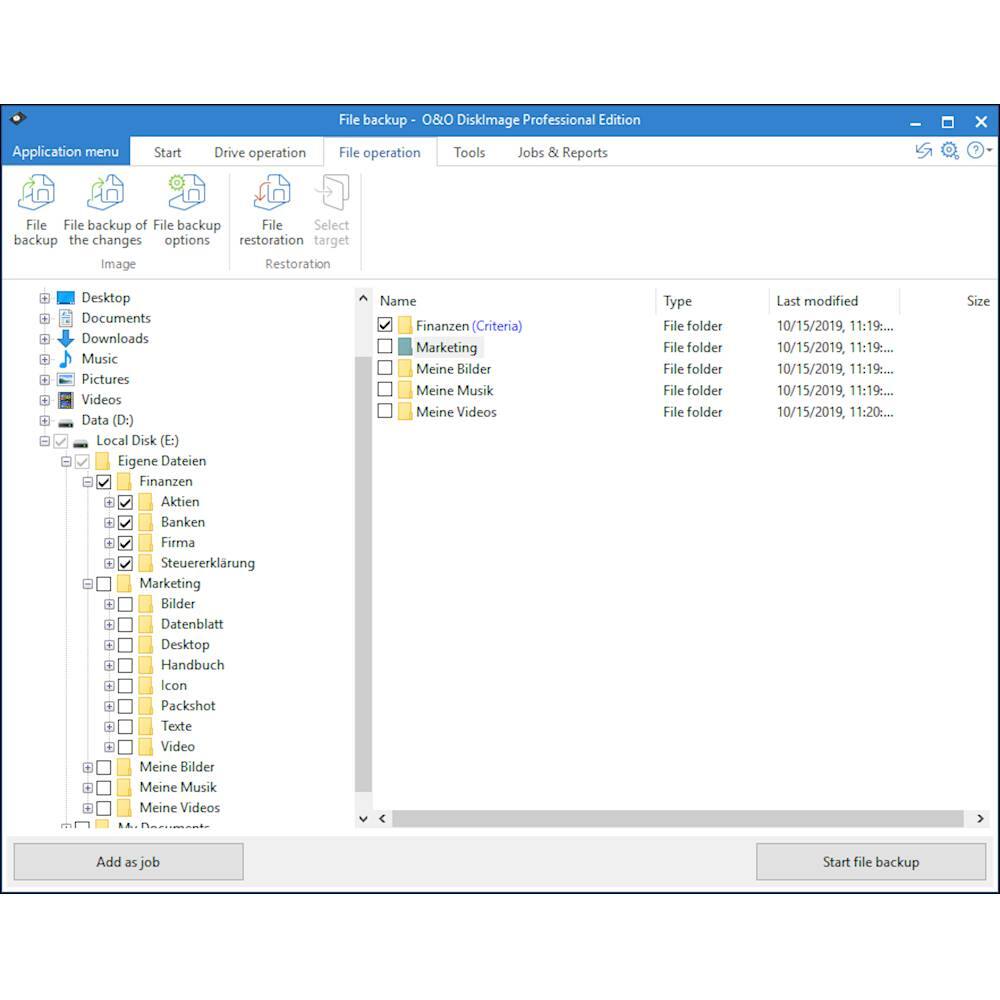The image size is (1000, 1000).
Task: Click the Downloads folder icon in tree
Action: (66, 339)
